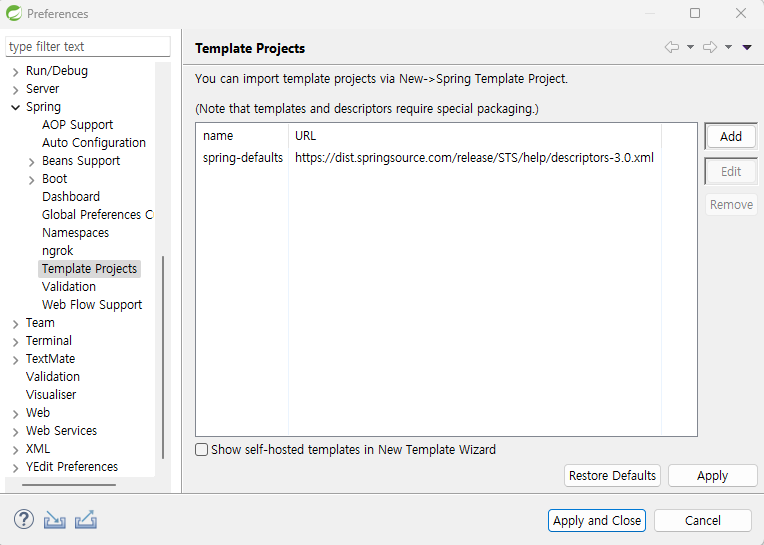Focus the type filter text field
This screenshot has height=545, width=764.
[88, 46]
